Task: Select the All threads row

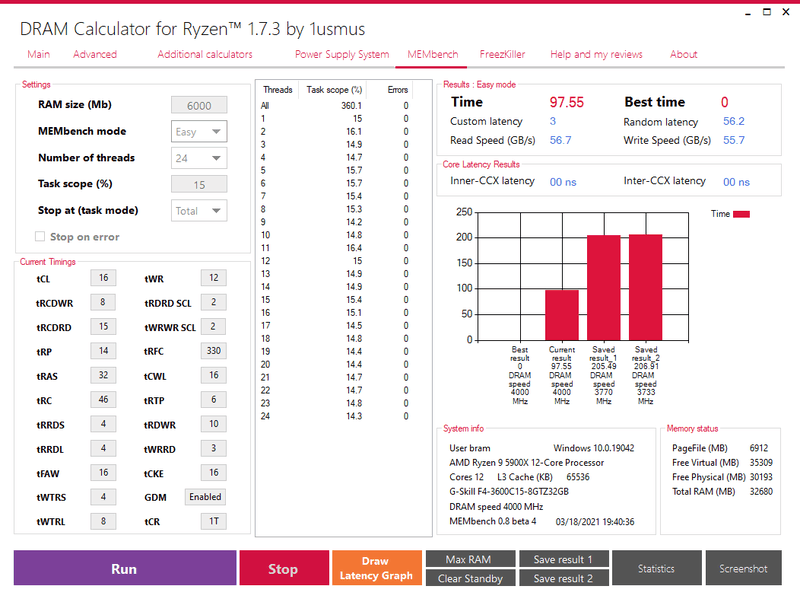Action: point(335,106)
